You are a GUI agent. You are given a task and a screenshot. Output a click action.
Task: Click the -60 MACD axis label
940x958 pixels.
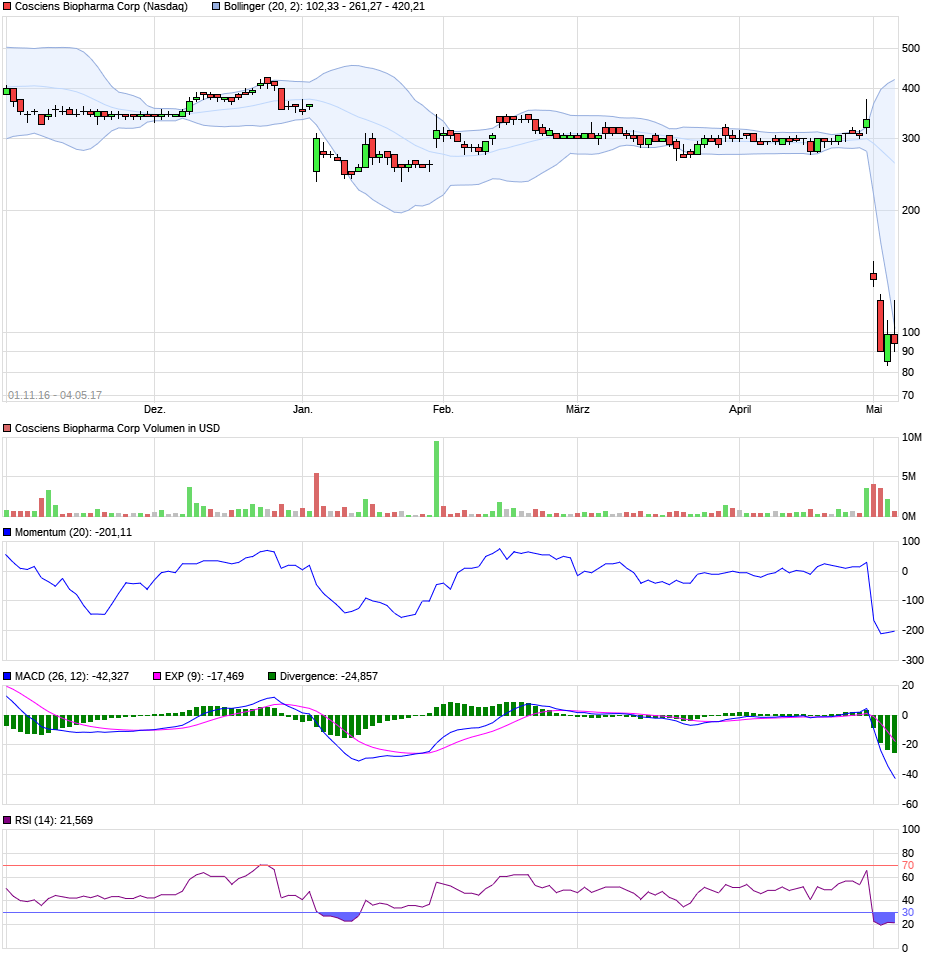[911, 805]
